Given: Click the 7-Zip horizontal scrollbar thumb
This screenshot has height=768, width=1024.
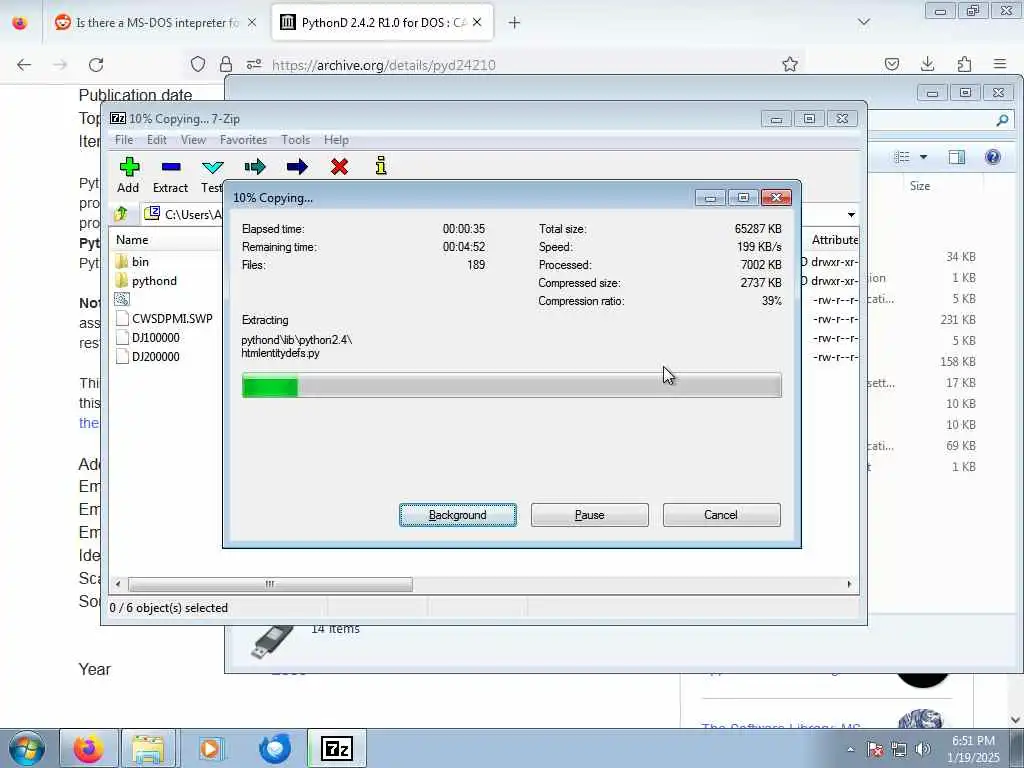Looking at the screenshot, I should tap(270, 584).
